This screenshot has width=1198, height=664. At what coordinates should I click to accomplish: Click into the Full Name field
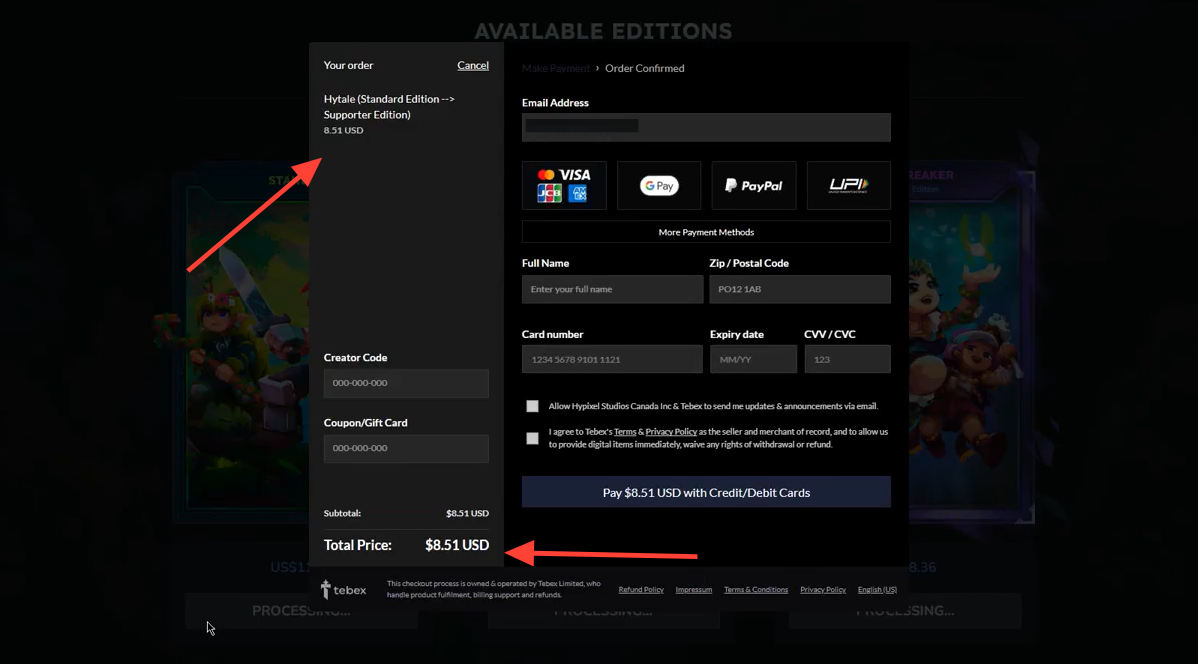pyautogui.click(x=612, y=289)
